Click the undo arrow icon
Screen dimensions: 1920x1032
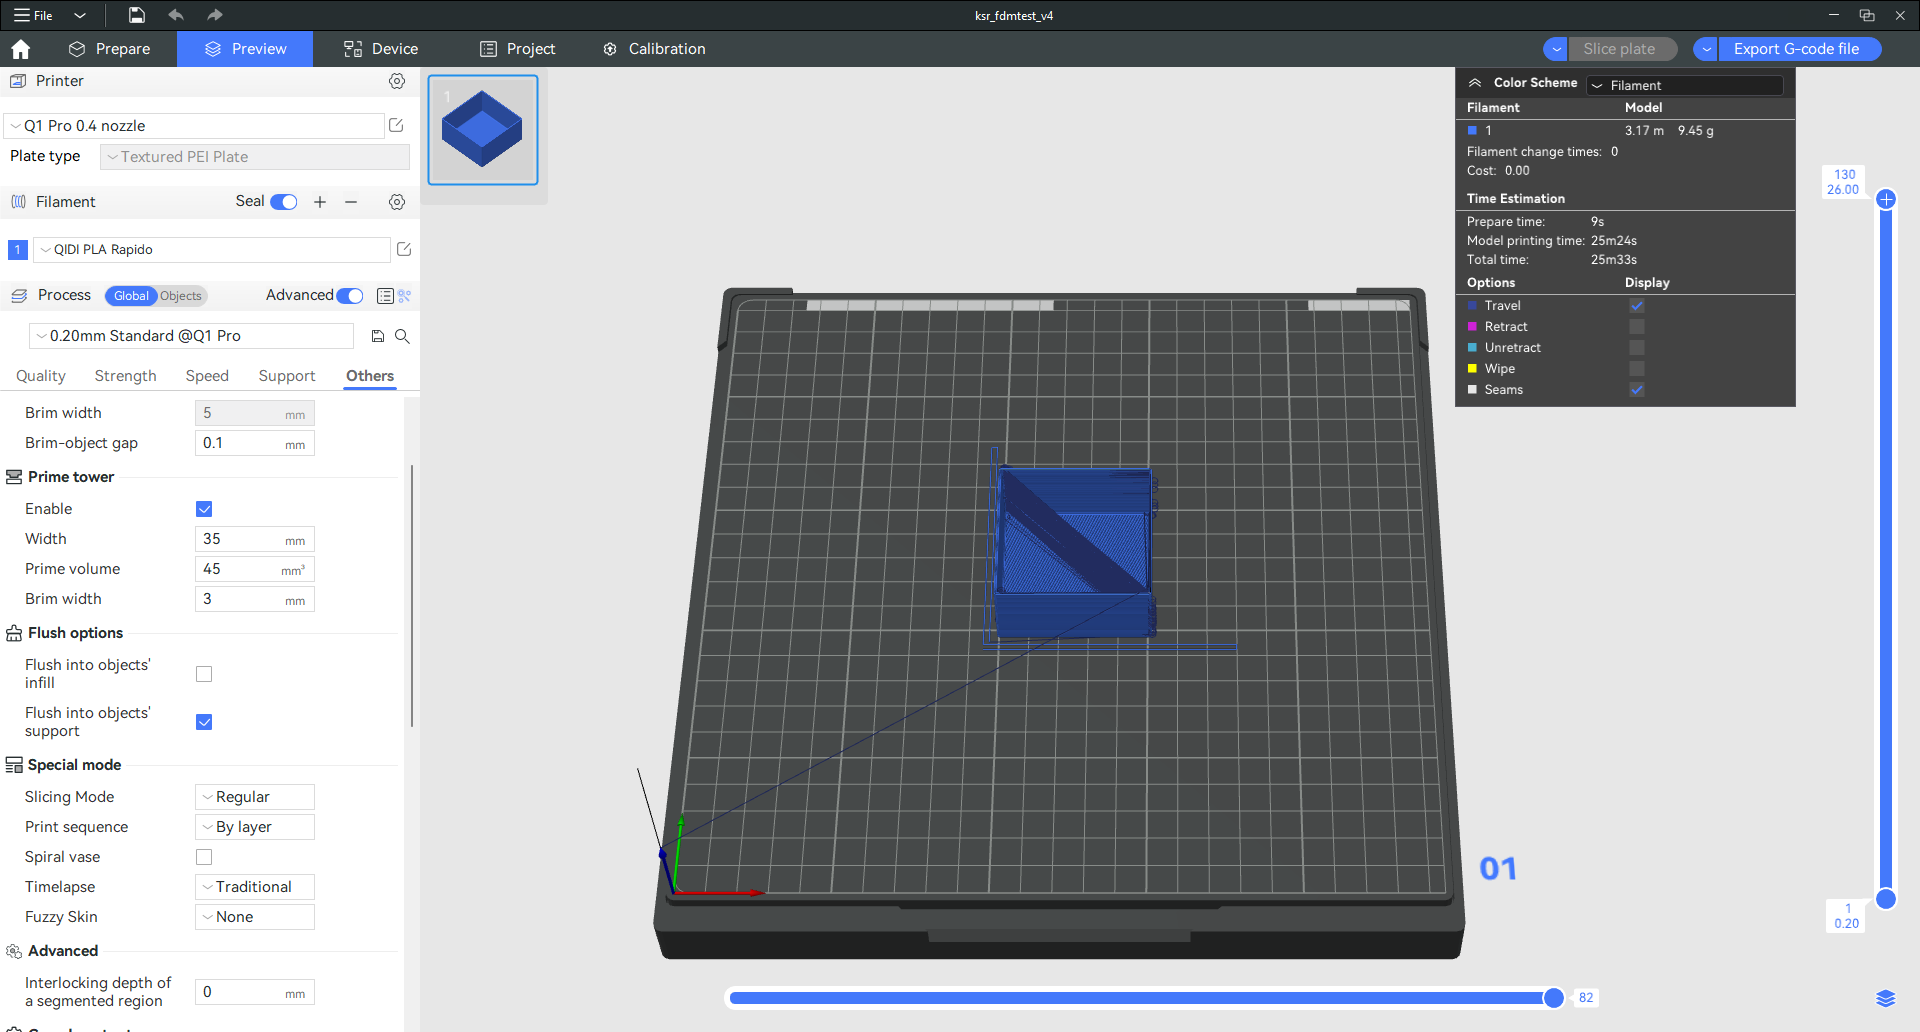[176, 15]
